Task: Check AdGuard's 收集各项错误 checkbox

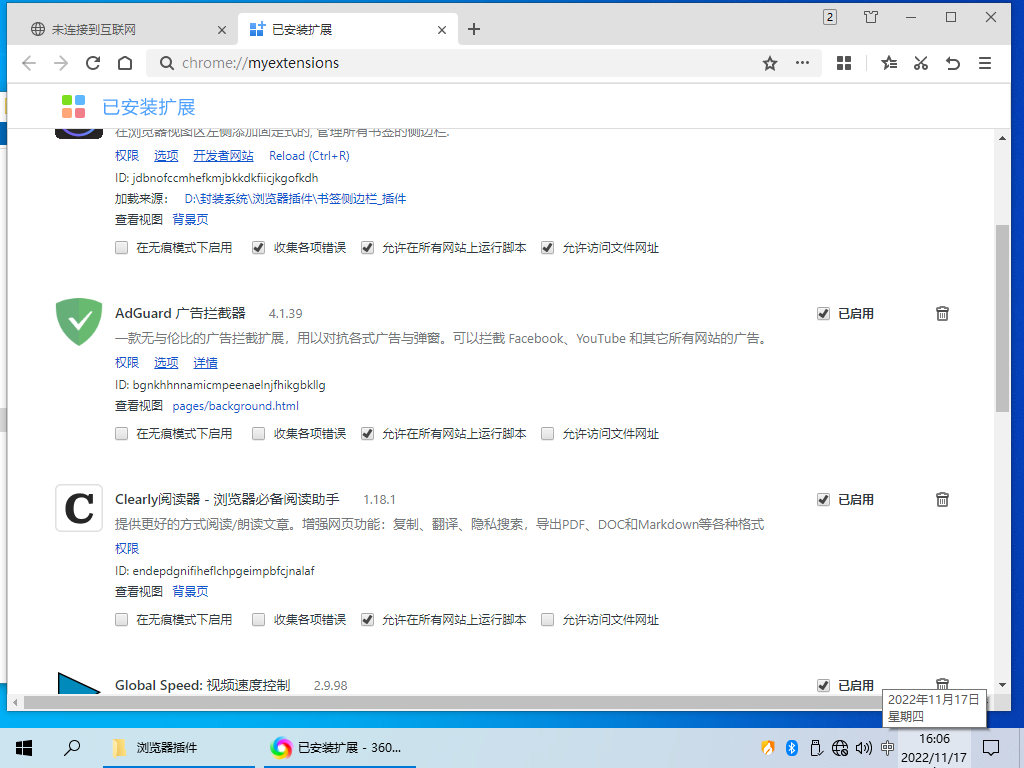Action: 259,434
